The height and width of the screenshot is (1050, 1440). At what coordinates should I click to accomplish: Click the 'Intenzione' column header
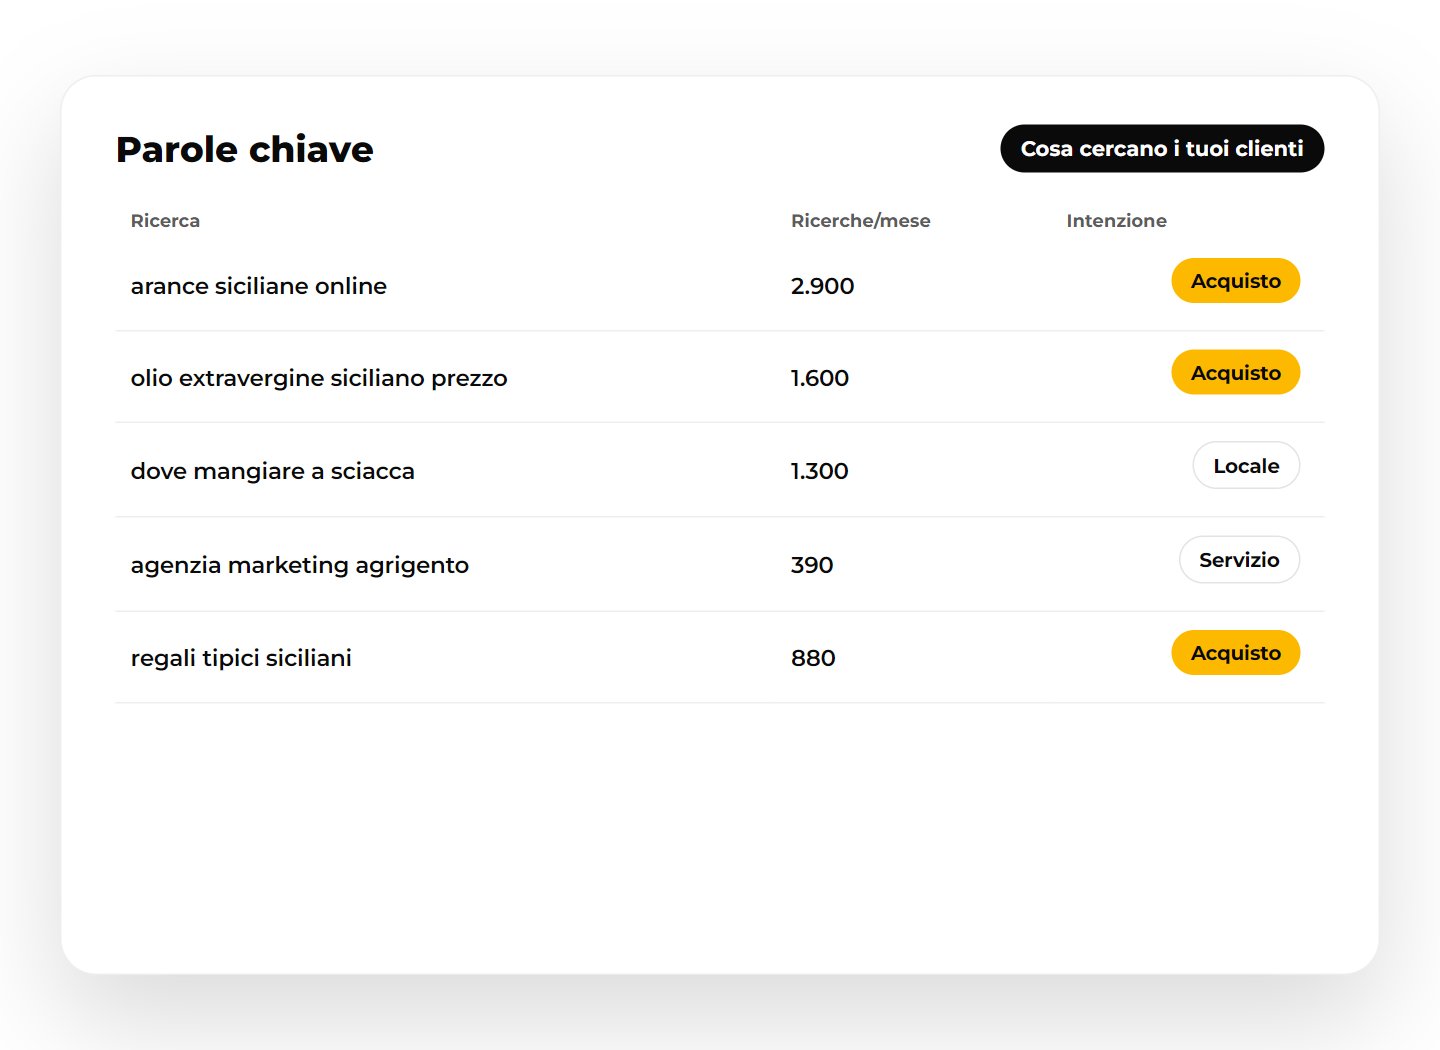pyautogui.click(x=1116, y=220)
